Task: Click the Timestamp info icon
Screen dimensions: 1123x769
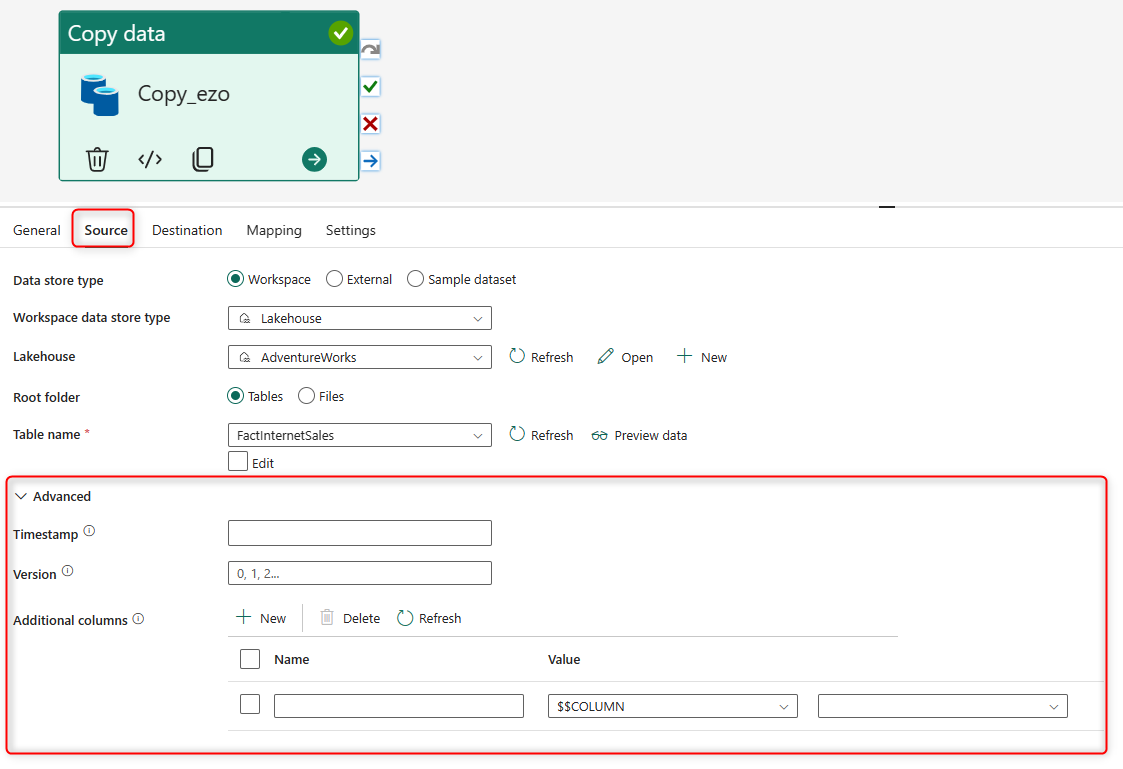Action: click(89, 531)
